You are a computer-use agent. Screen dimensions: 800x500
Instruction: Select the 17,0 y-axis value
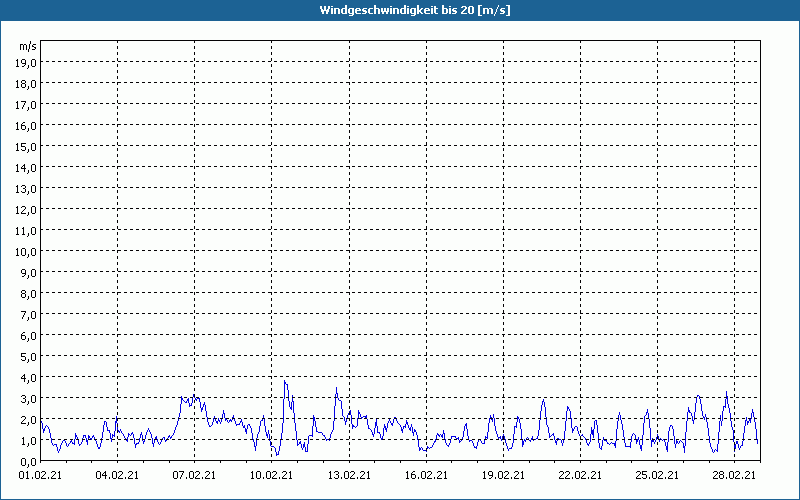click(27, 105)
